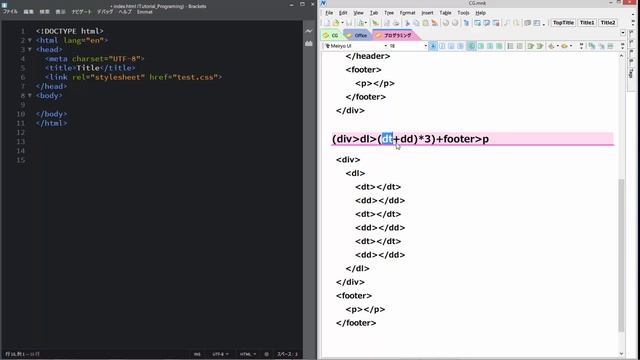Click the numbered list icon in format bar
This screenshot has height=360, width=640.
tap(510, 46)
